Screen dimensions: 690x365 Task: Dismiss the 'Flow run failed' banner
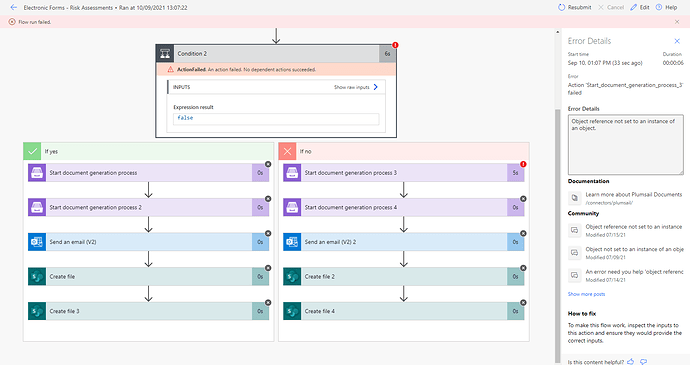677,22
